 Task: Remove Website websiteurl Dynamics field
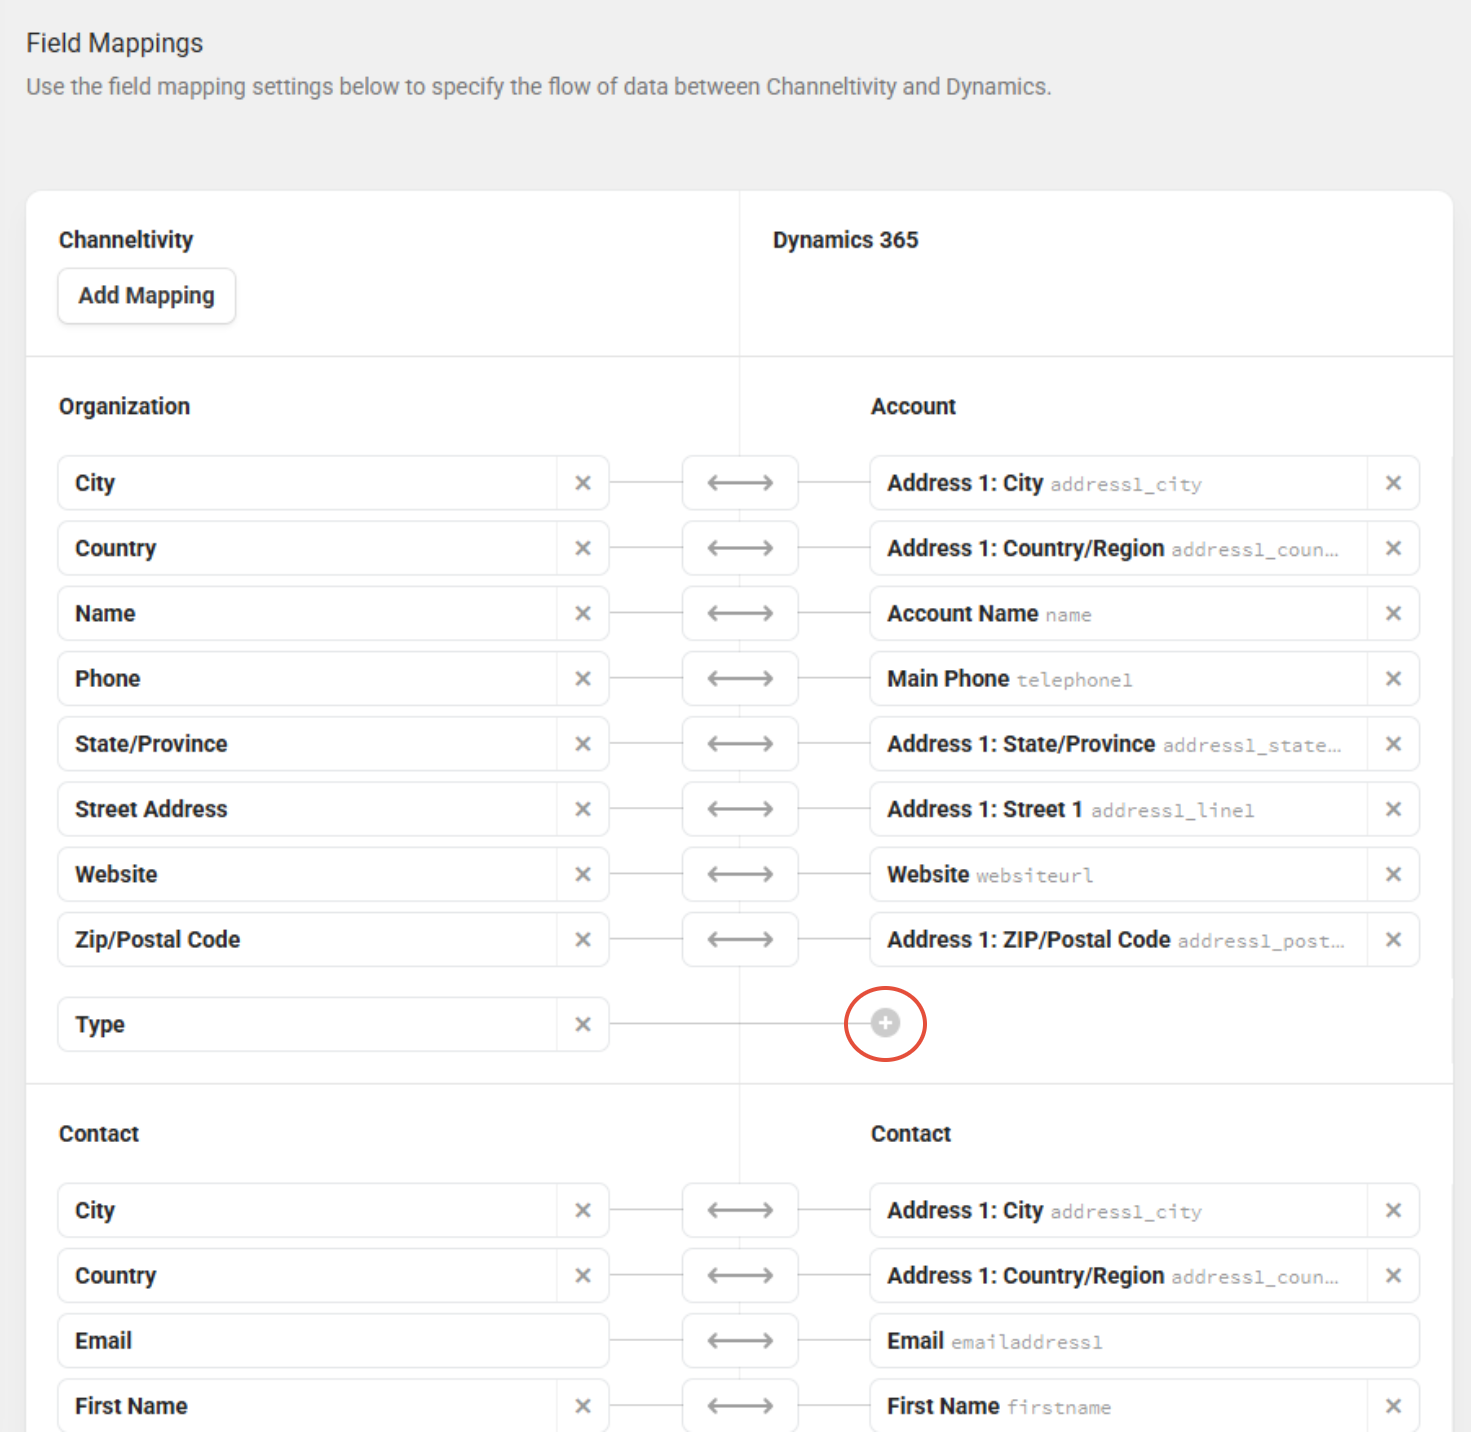click(1393, 874)
